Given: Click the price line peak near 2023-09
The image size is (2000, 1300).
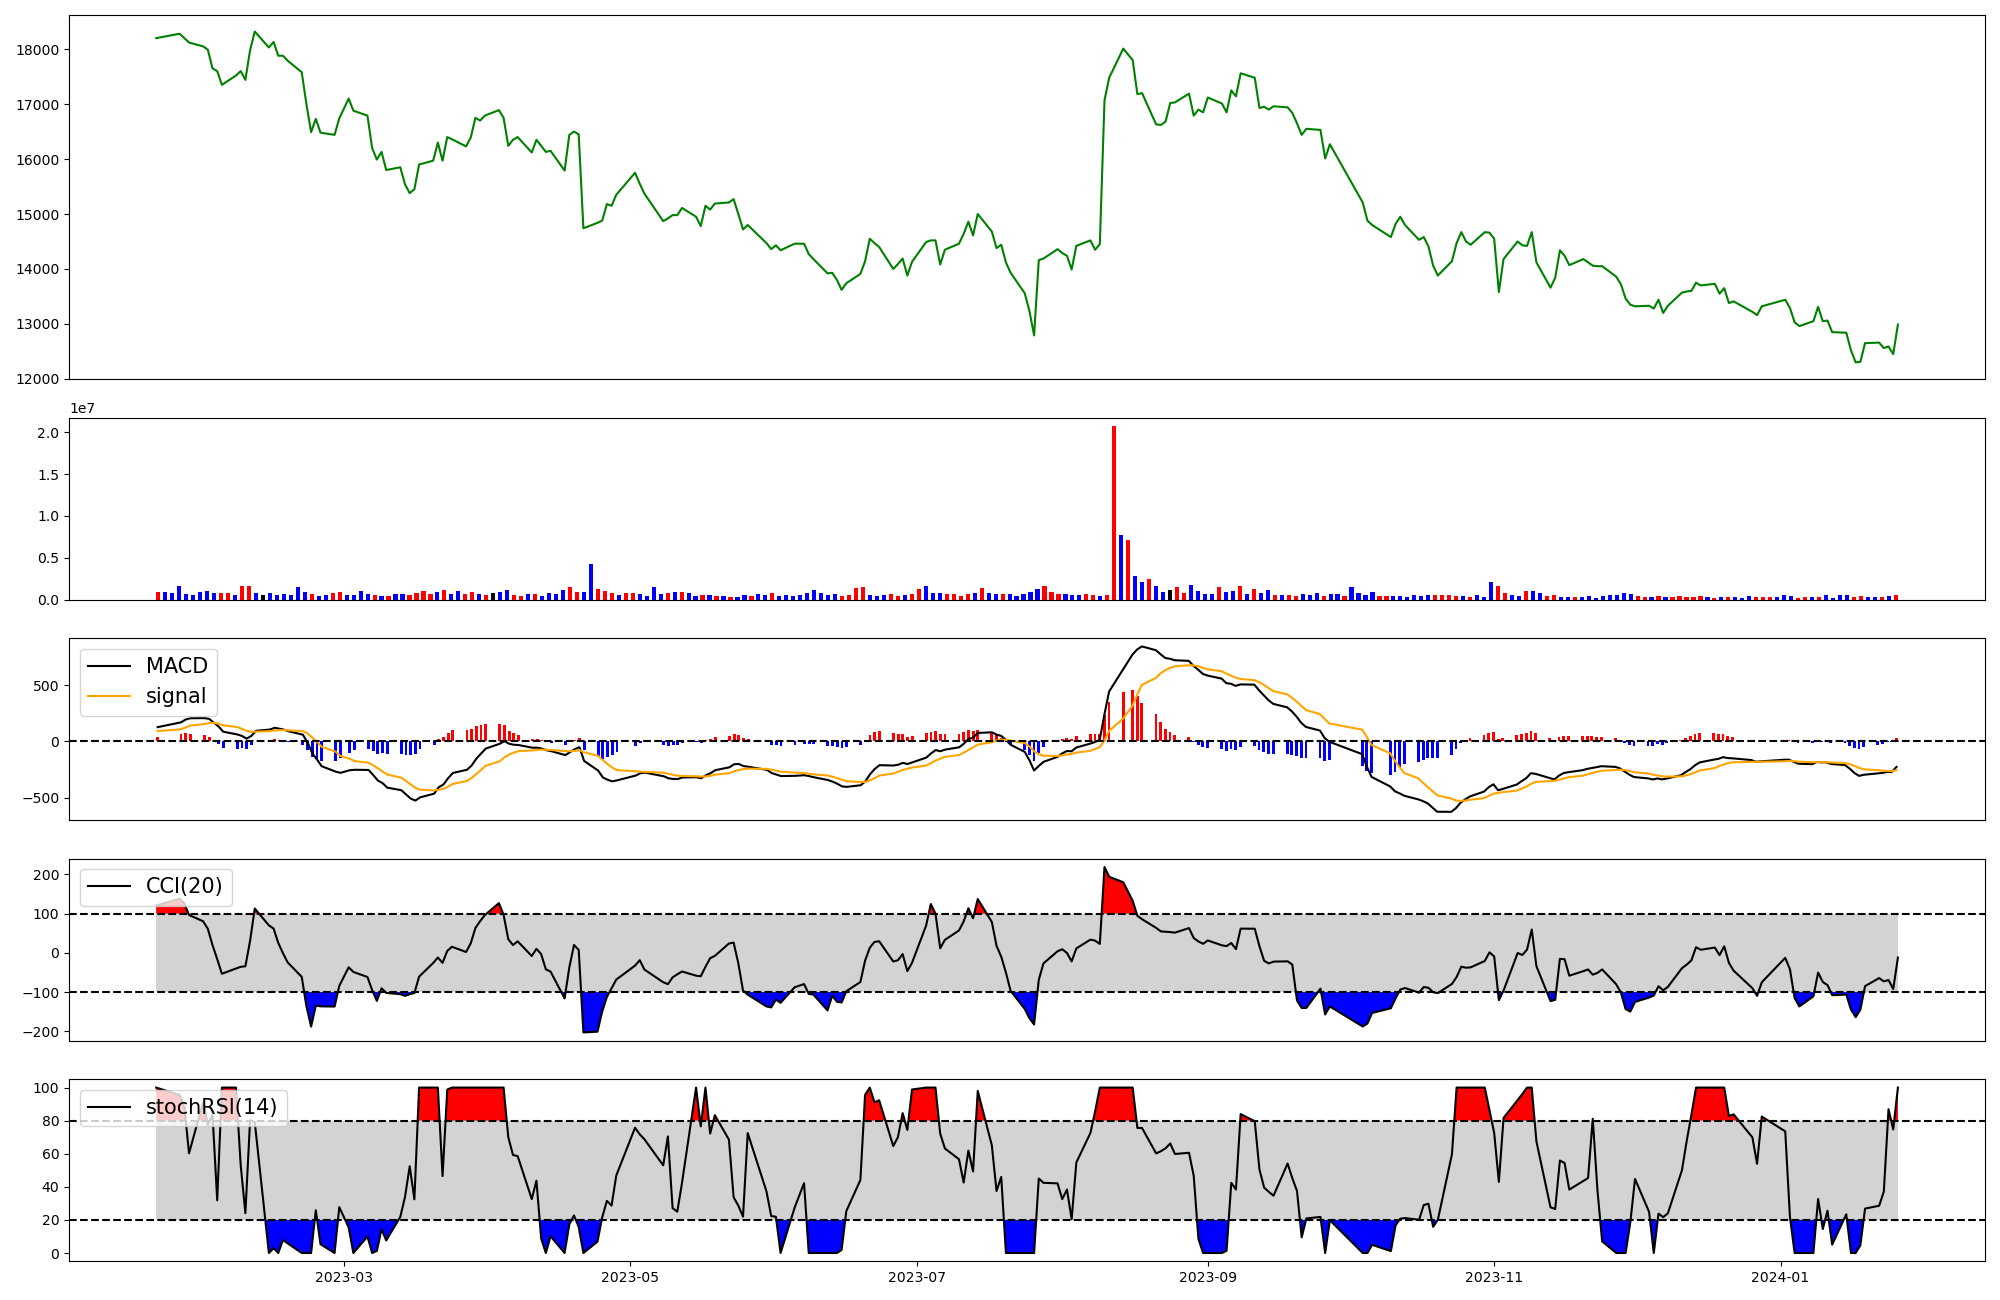Looking at the screenshot, I should click(x=1123, y=49).
